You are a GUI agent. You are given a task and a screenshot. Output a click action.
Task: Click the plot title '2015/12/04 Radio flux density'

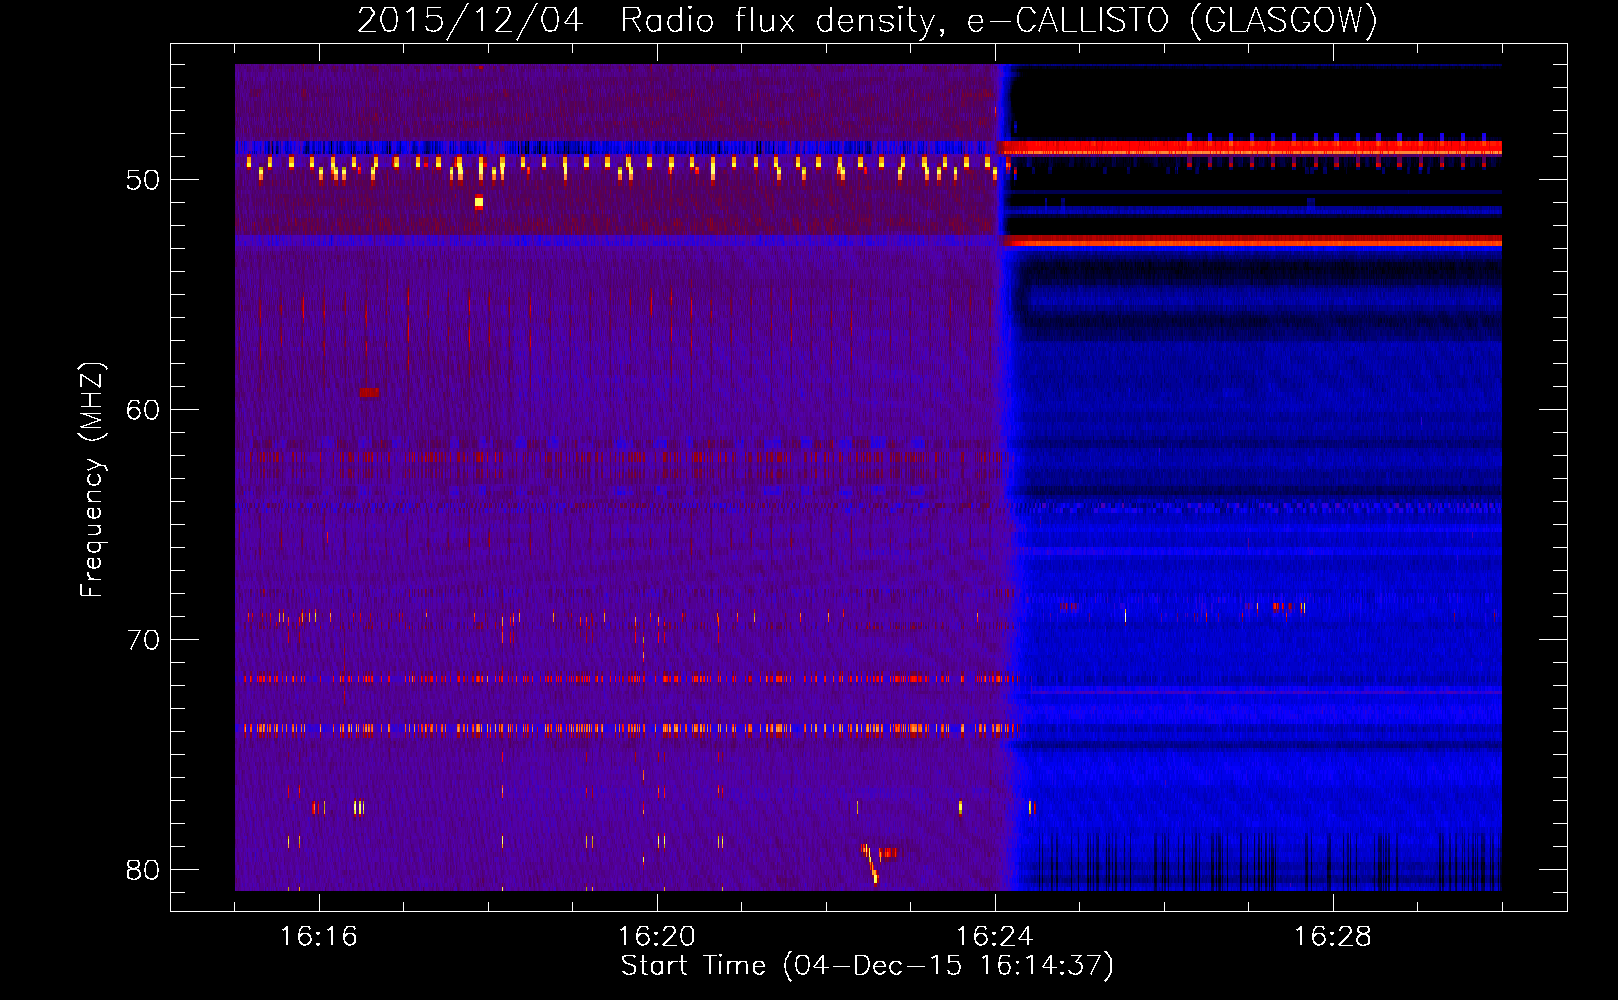coord(648,21)
